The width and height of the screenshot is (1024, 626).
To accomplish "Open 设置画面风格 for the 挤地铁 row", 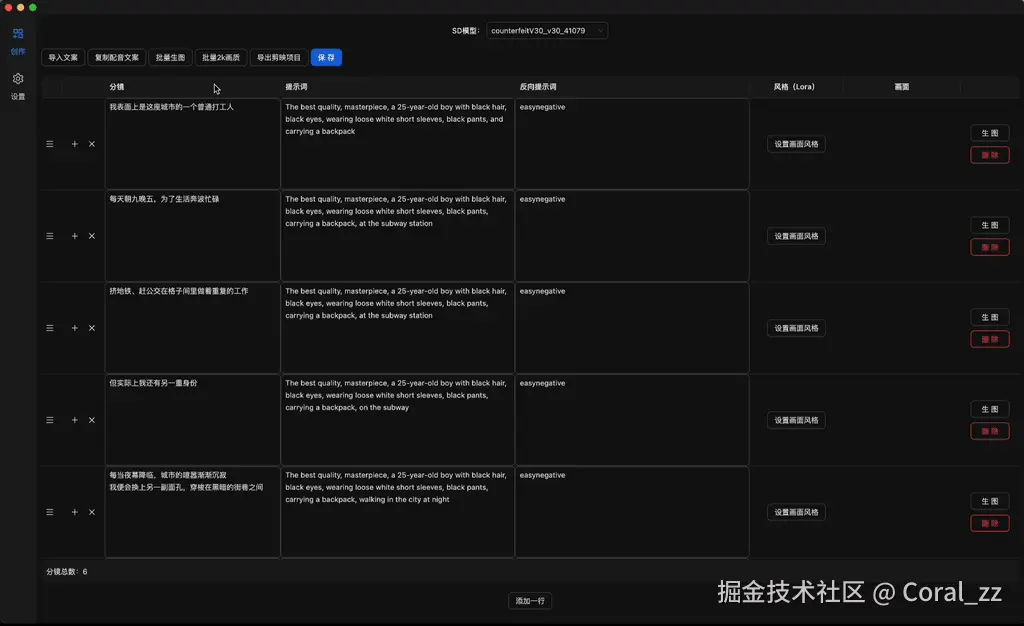I will pyautogui.click(x=796, y=328).
